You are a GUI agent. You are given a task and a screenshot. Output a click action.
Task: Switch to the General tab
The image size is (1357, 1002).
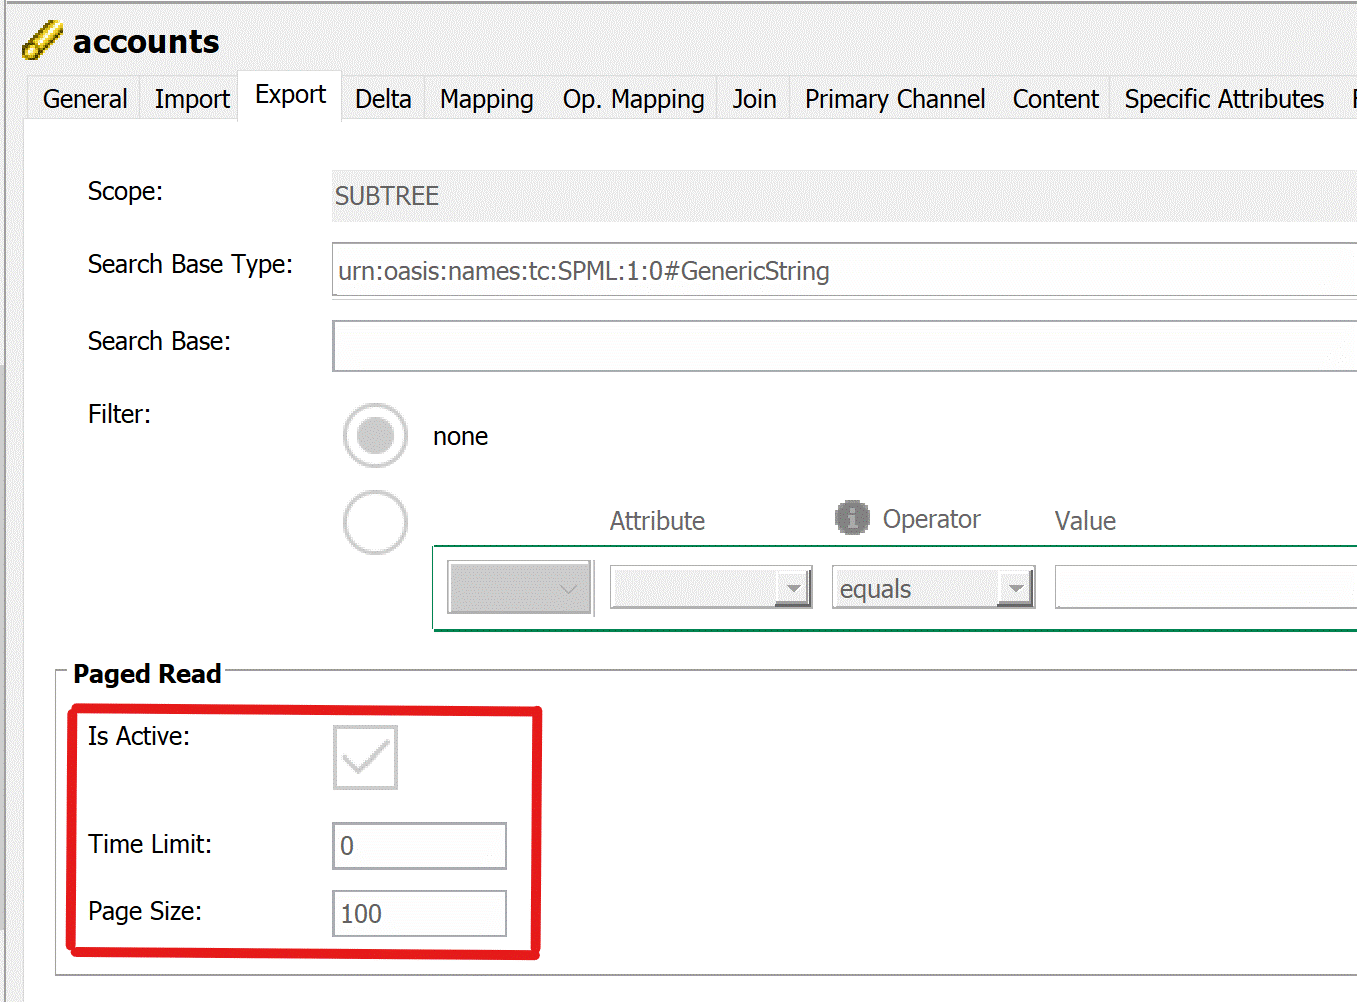84,98
